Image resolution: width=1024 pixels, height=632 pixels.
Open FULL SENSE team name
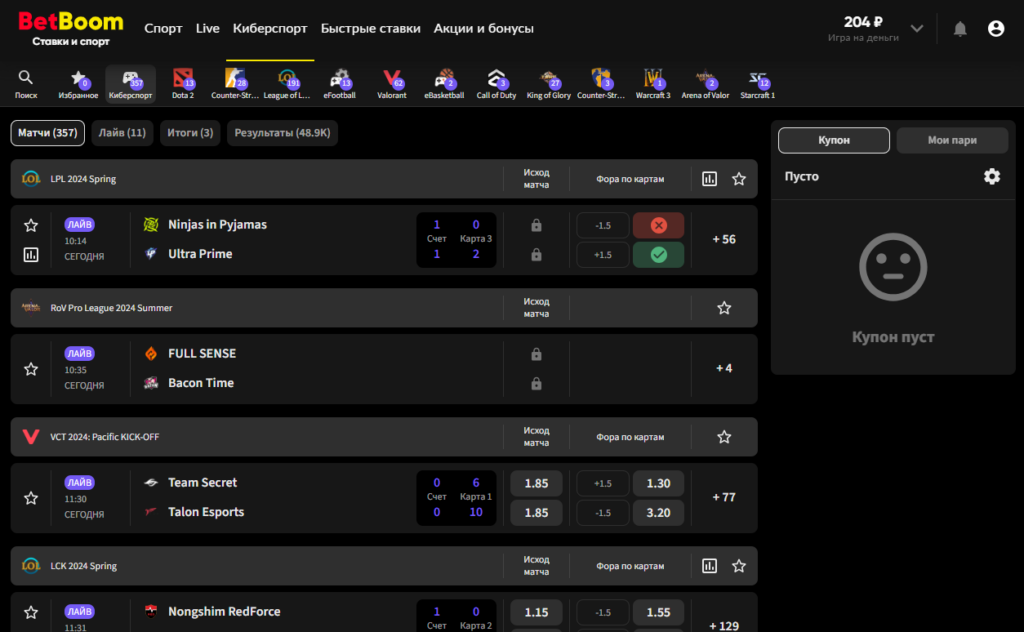(202, 354)
